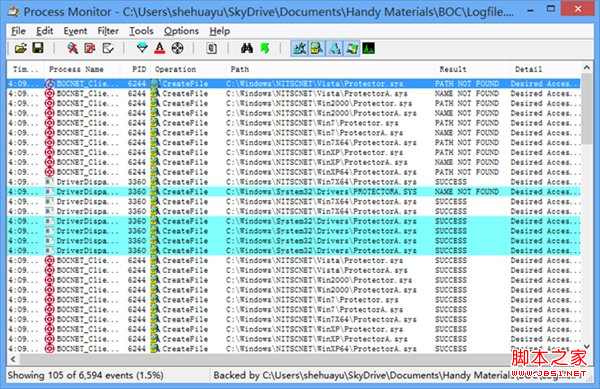
Task: Open the Filter menu
Action: point(108,31)
